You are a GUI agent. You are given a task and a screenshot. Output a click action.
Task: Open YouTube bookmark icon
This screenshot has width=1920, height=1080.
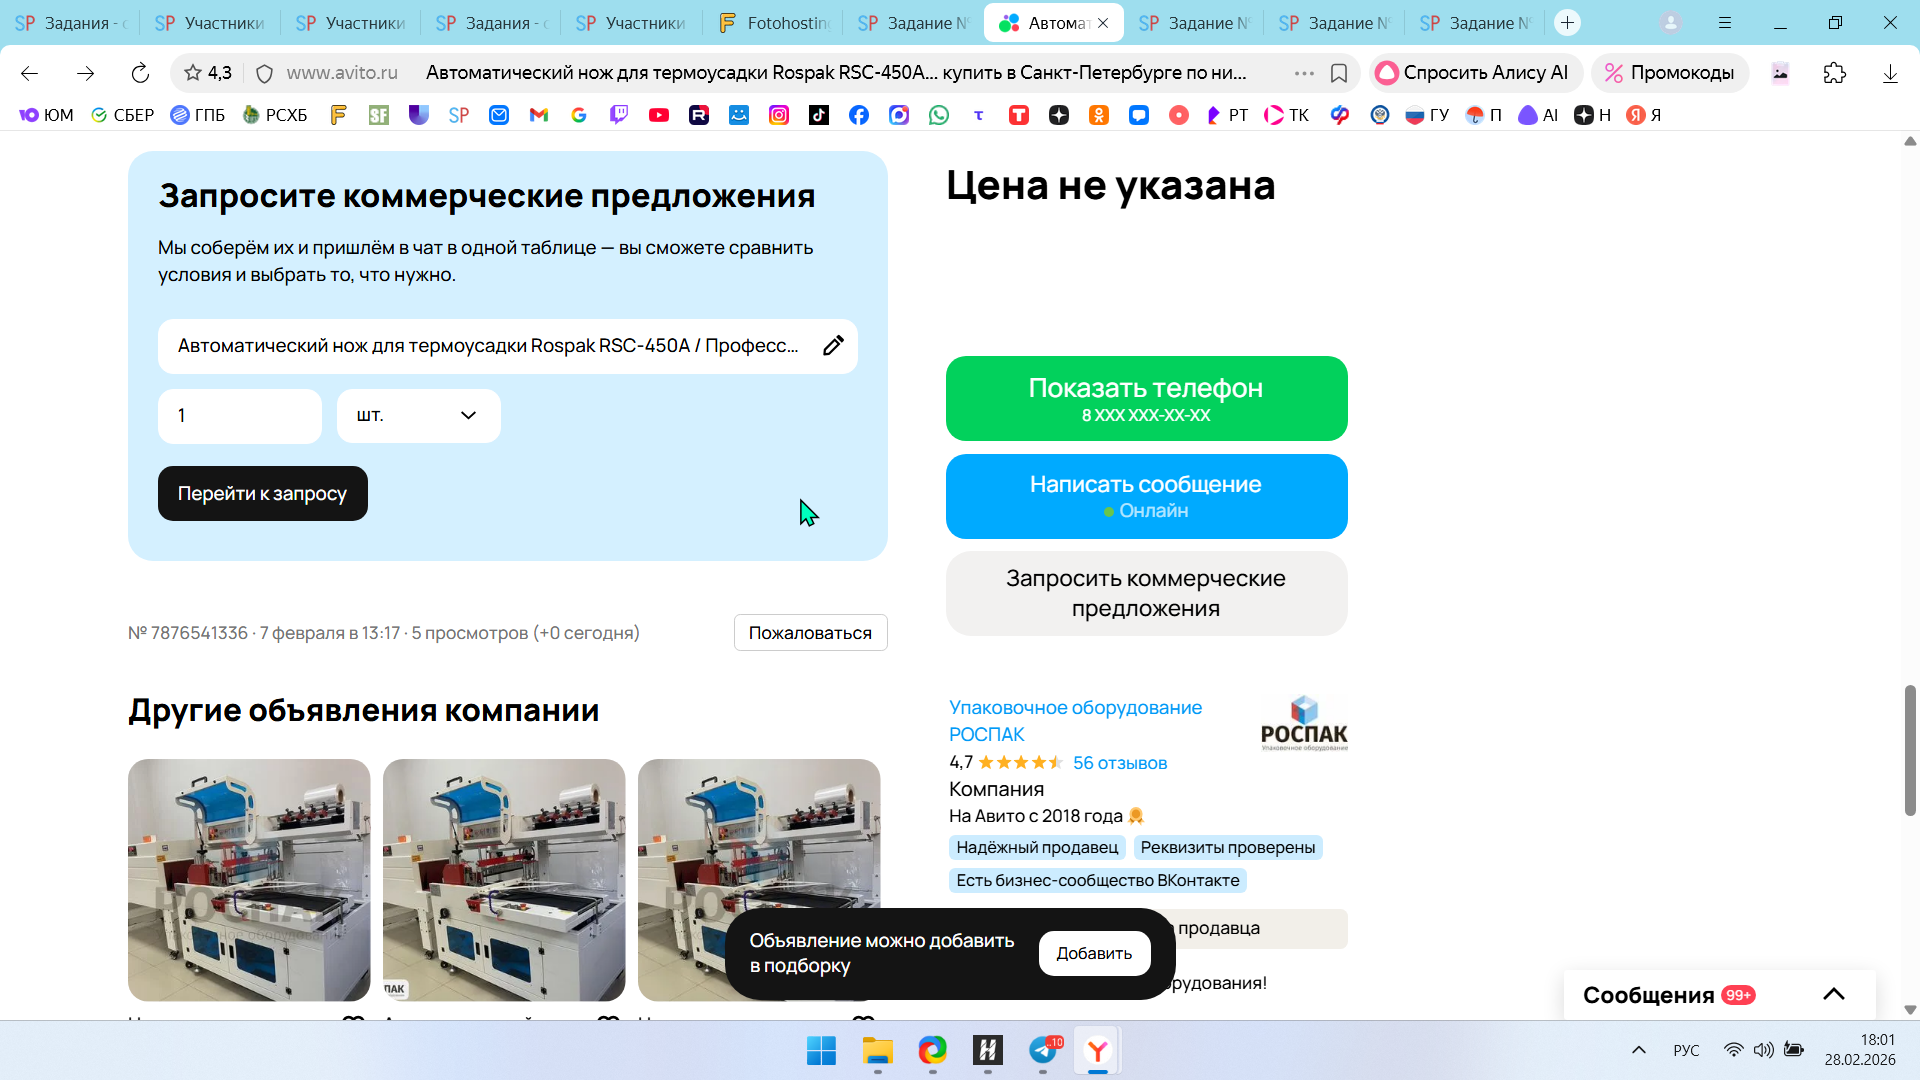coord(658,115)
